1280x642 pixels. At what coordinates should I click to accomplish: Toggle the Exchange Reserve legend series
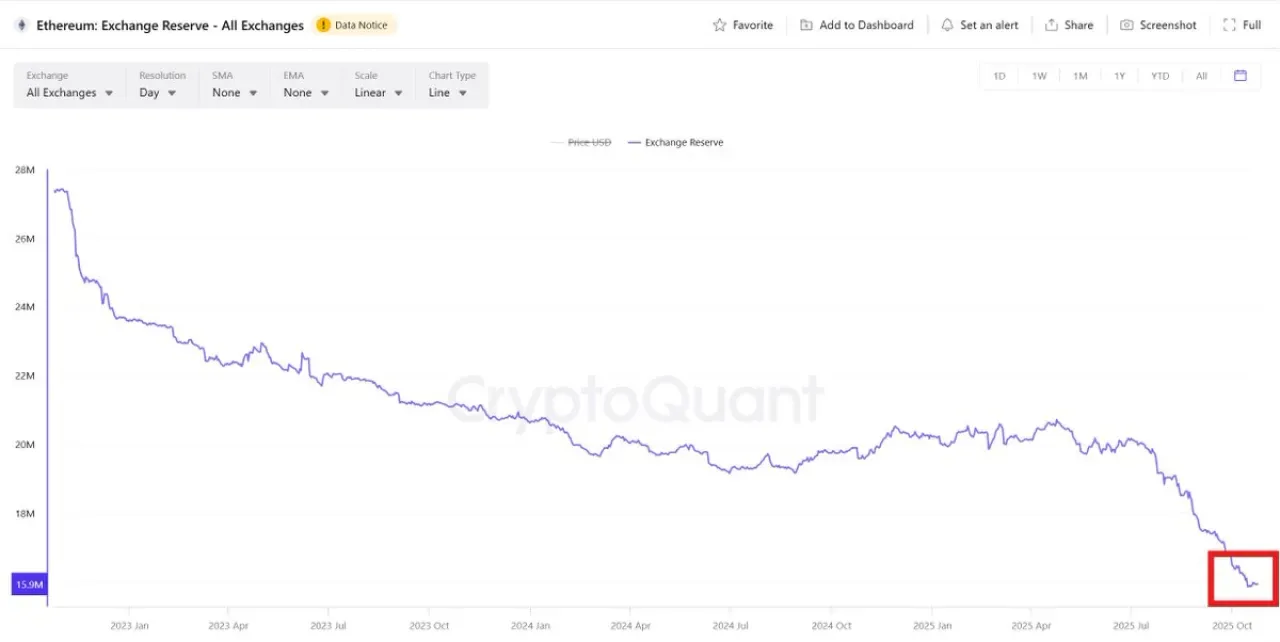coord(675,142)
